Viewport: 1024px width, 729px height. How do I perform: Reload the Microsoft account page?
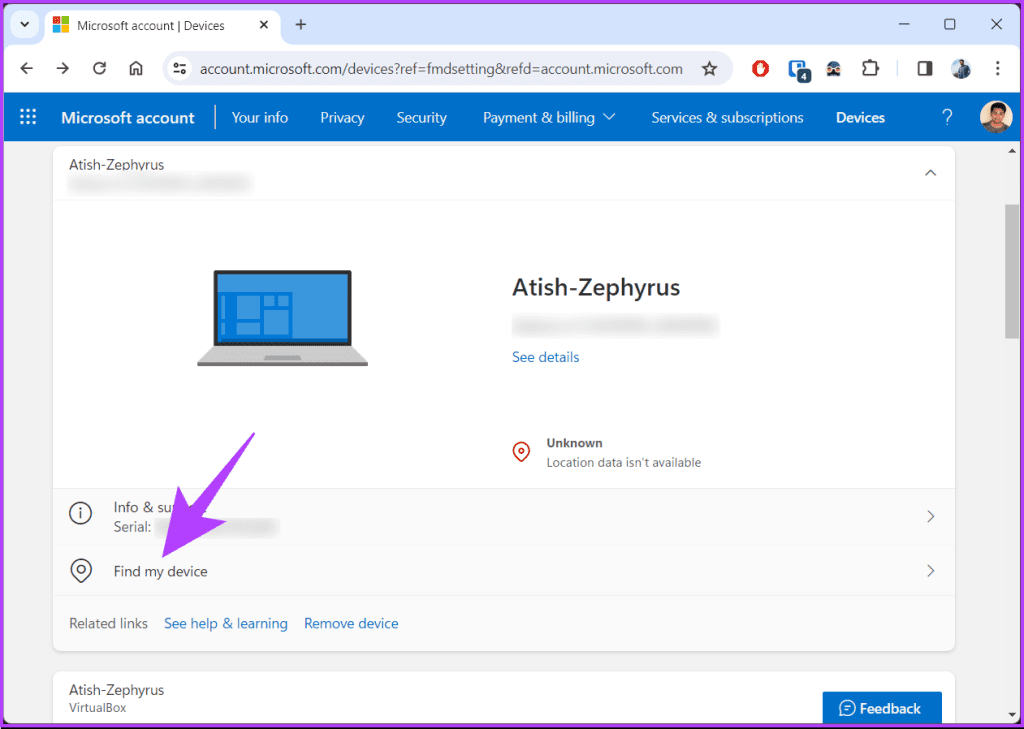(99, 69)
